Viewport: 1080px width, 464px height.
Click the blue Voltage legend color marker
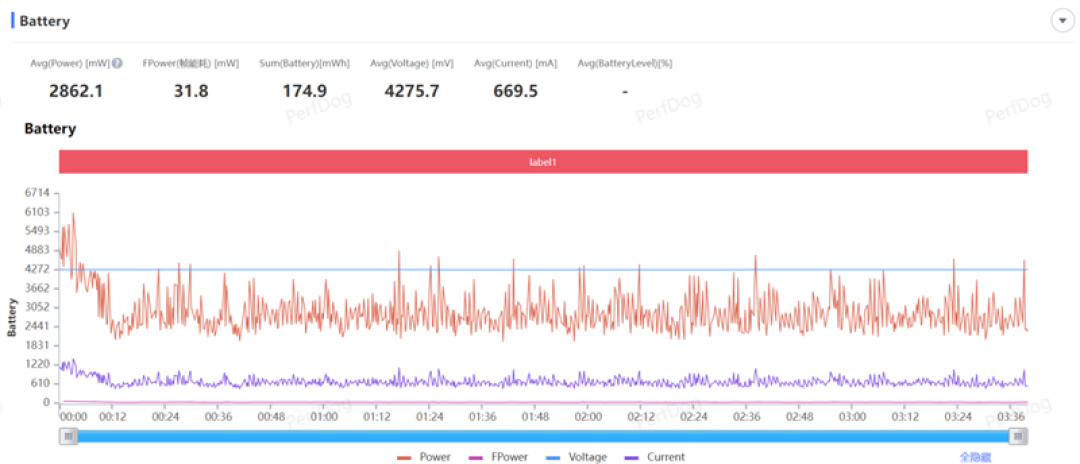(x=552, y=457)
